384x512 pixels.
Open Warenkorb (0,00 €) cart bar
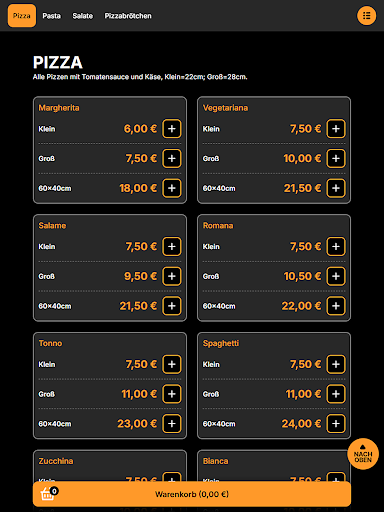coord(192,494)
